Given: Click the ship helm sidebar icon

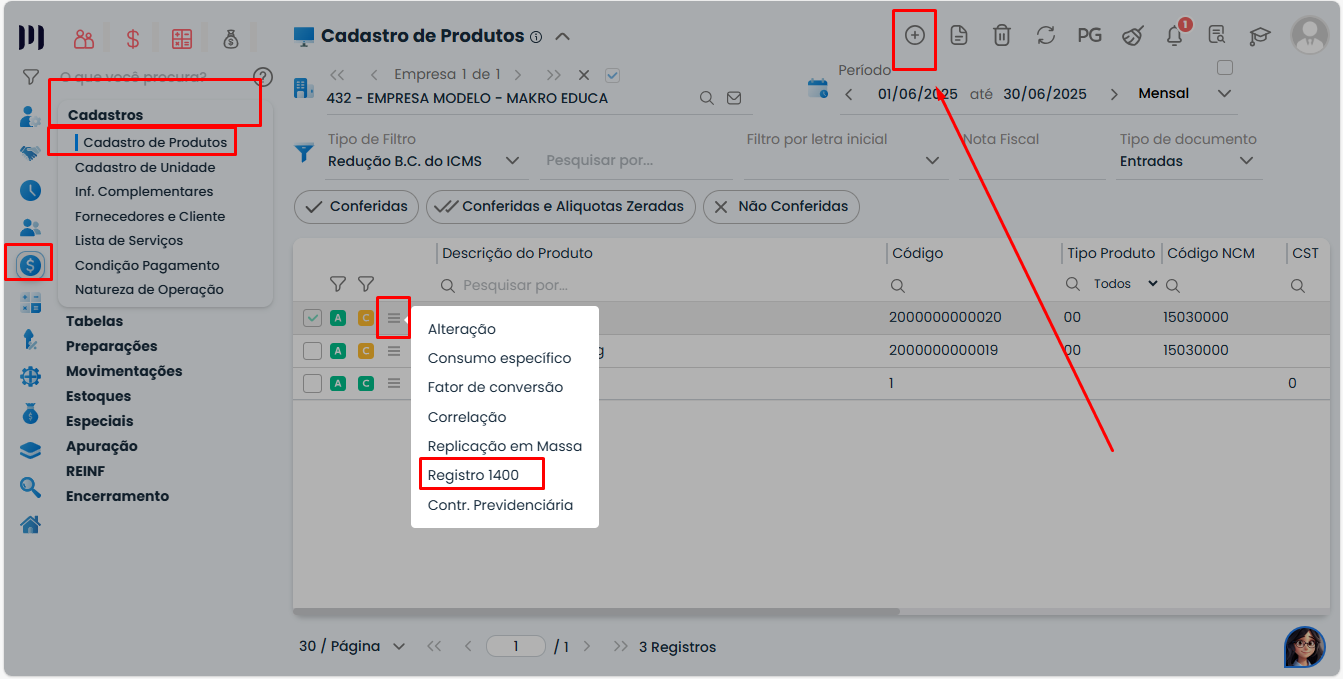Looking at the screenshot, I should pos(30,377).
